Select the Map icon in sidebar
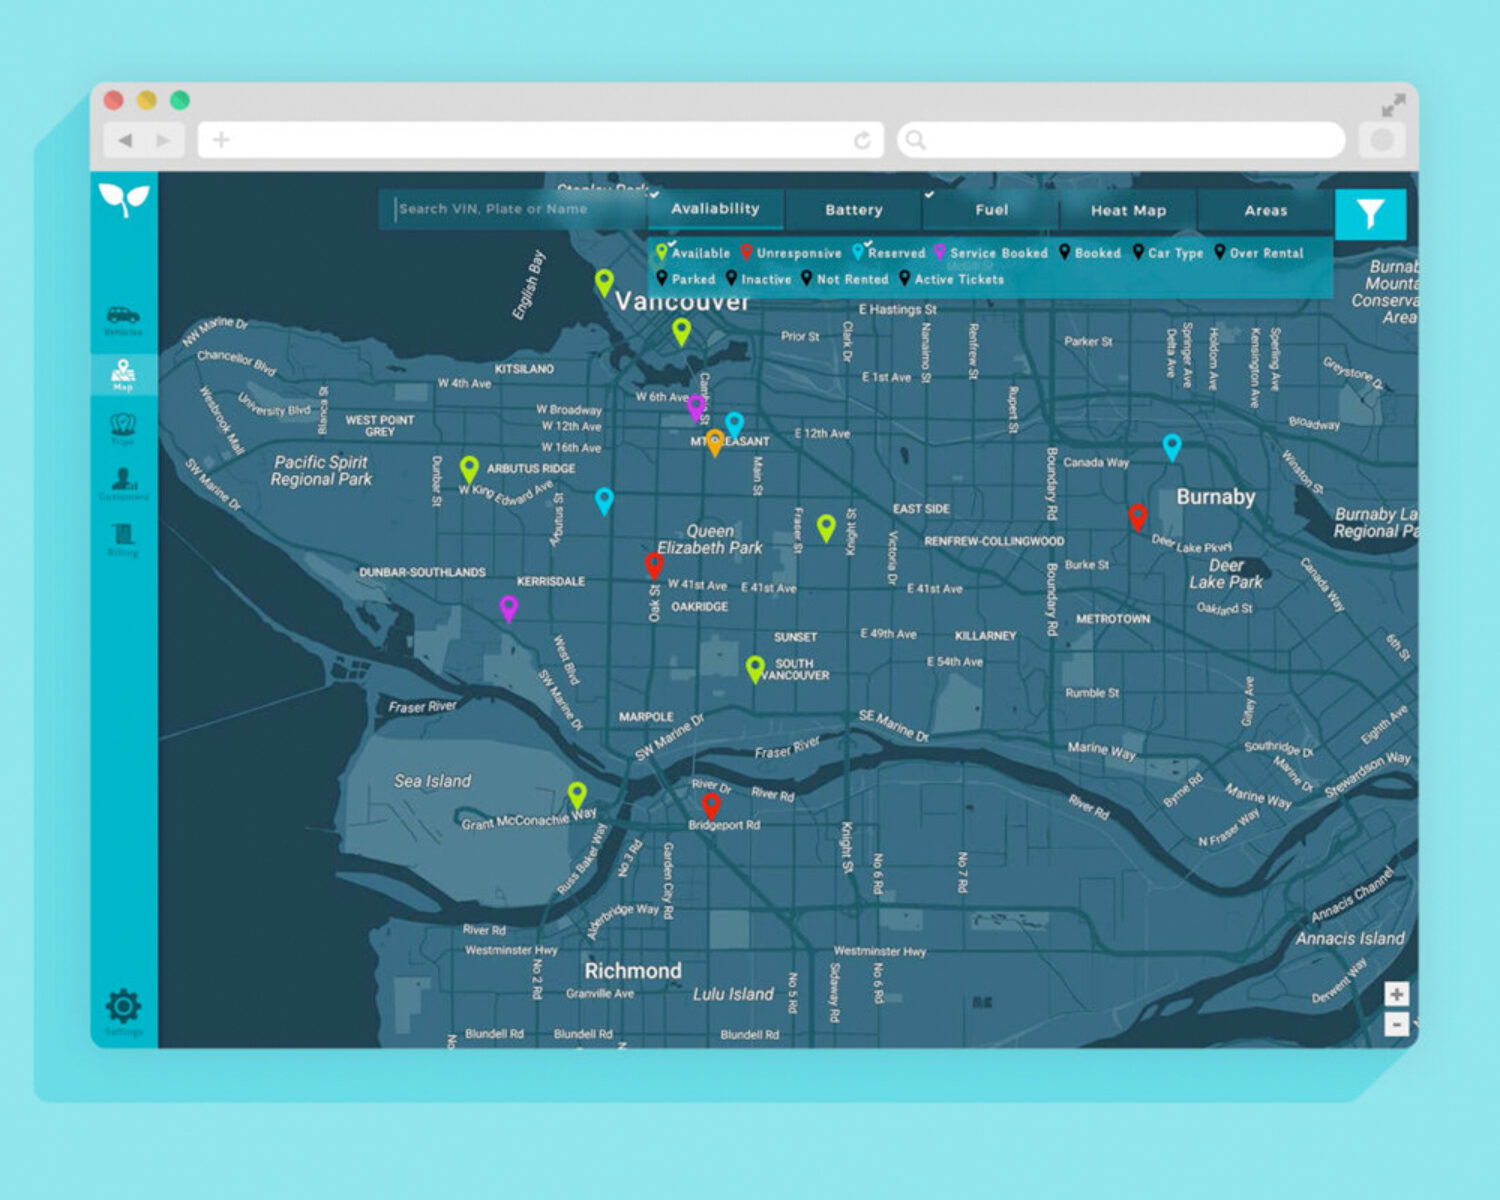Viewport: 1500px width, 1200px height. pyautogui.click(x=123, y=375)
